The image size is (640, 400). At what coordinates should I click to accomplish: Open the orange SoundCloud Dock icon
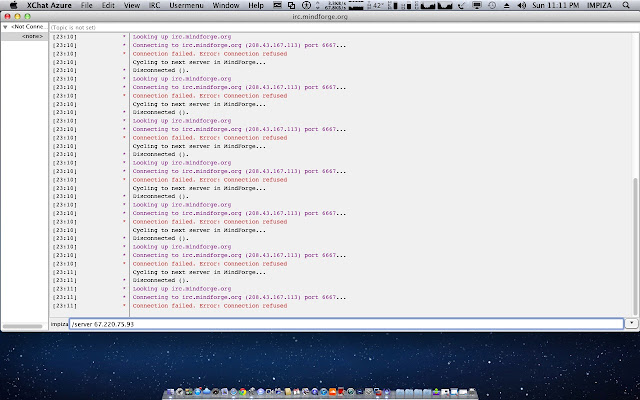[333, 392]
